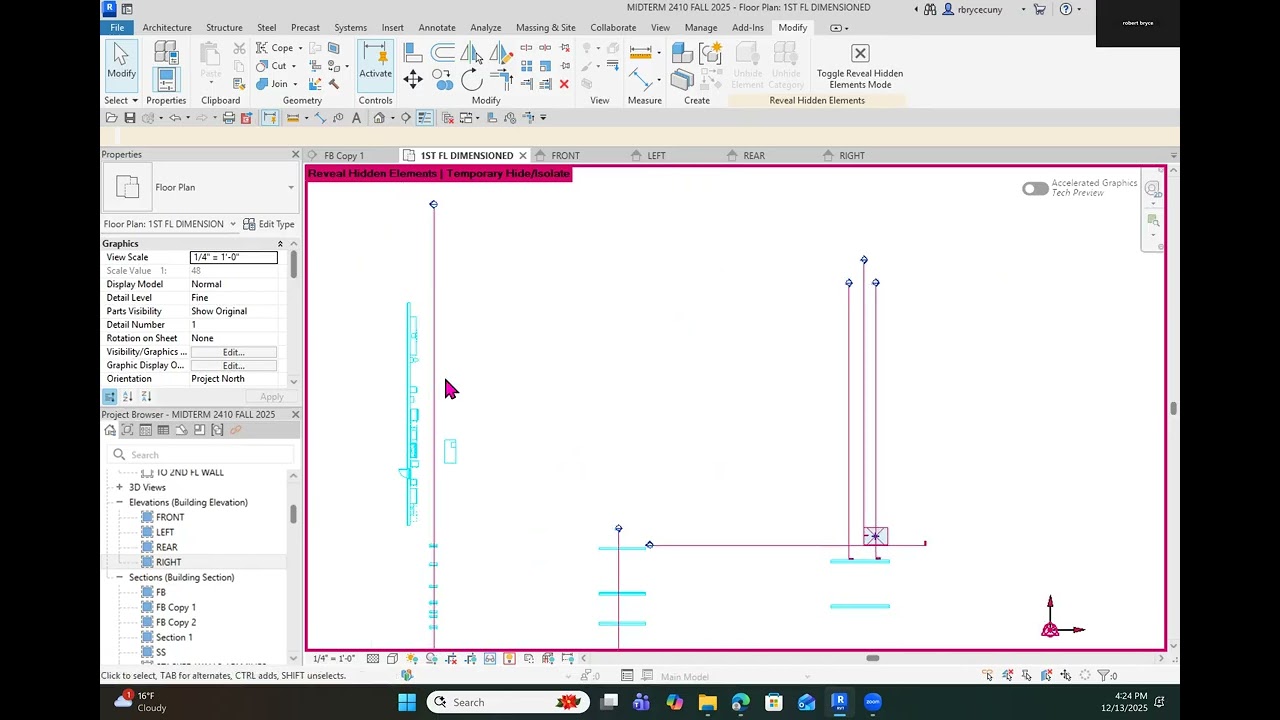Toggle A–Z sort in Properties panel
The height and width of the screenshot is (720, 1280).
[x=128, y=397]
